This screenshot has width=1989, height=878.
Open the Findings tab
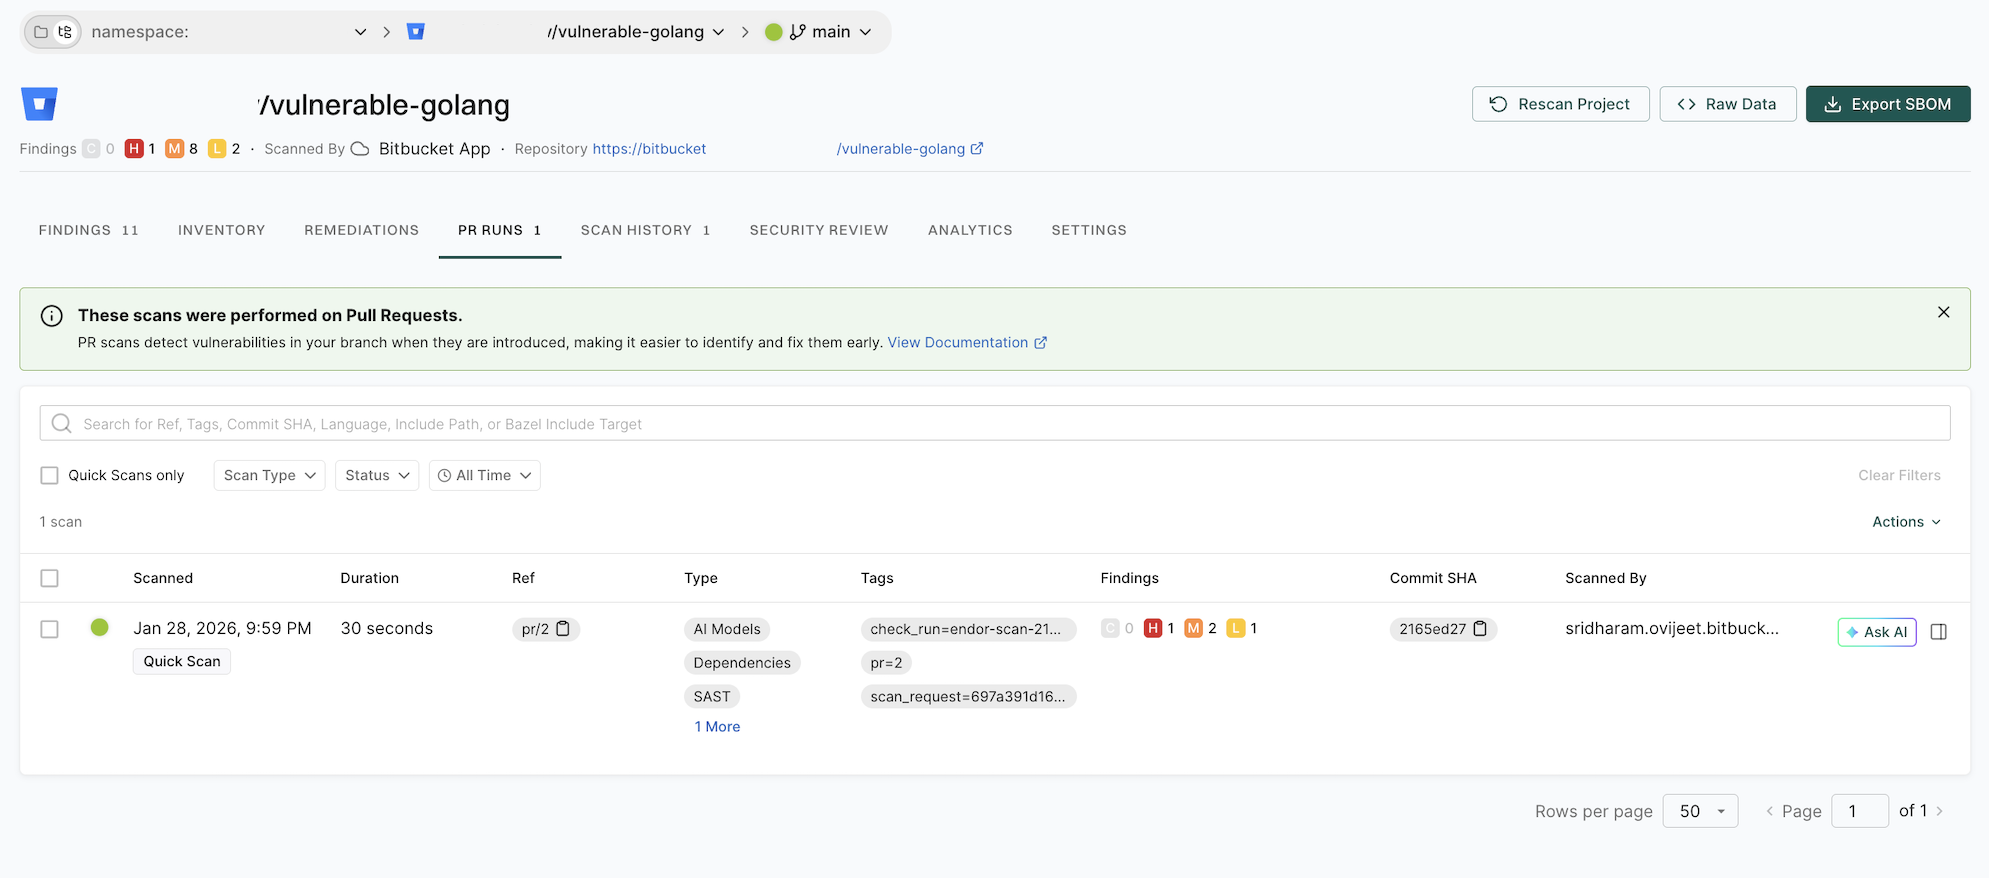click(88, 230)
